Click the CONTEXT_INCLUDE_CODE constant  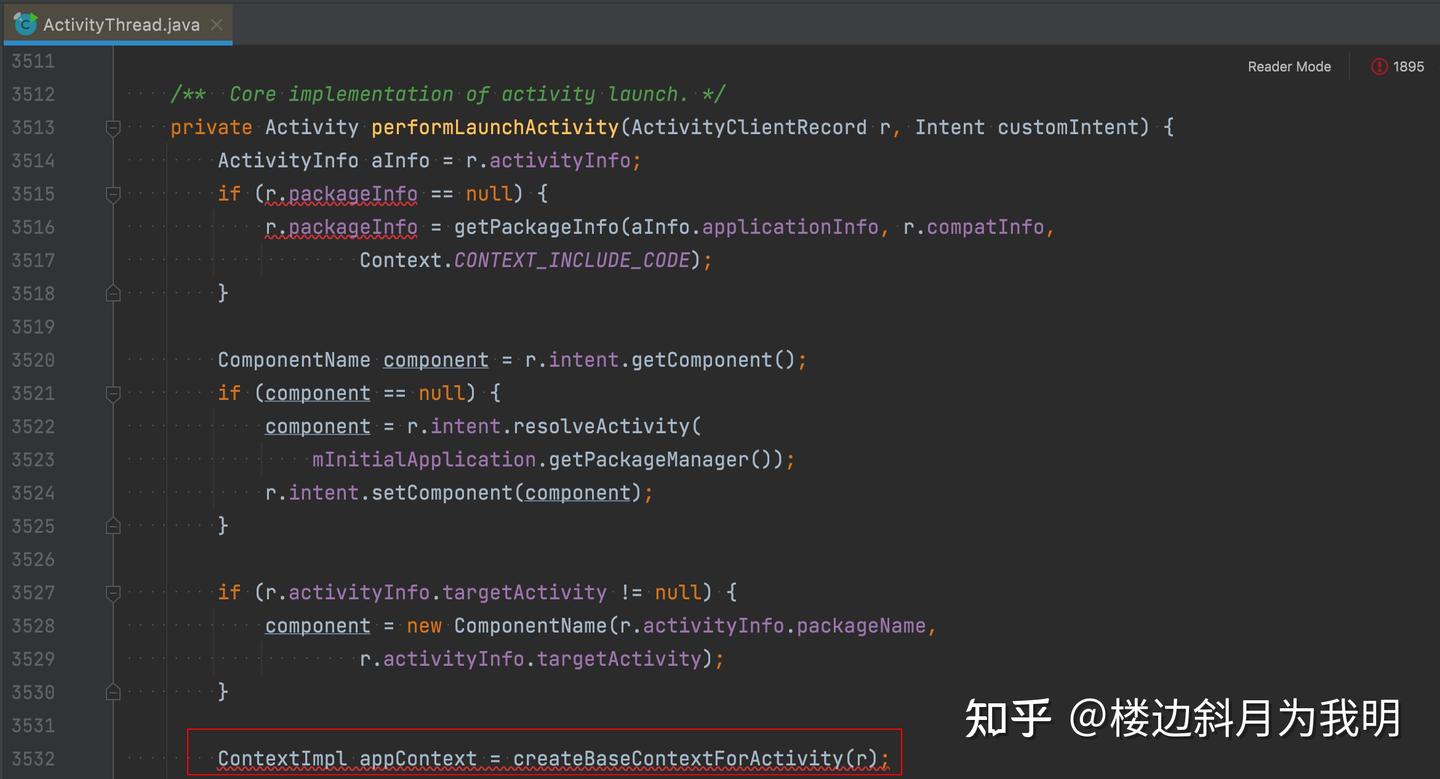572,260
